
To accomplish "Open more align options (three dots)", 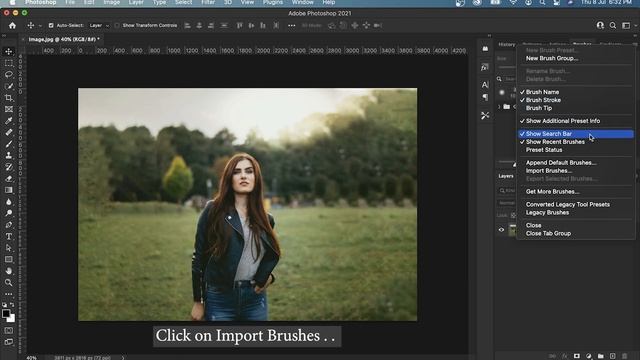I will pyautogui.click(x=291, y=25).
